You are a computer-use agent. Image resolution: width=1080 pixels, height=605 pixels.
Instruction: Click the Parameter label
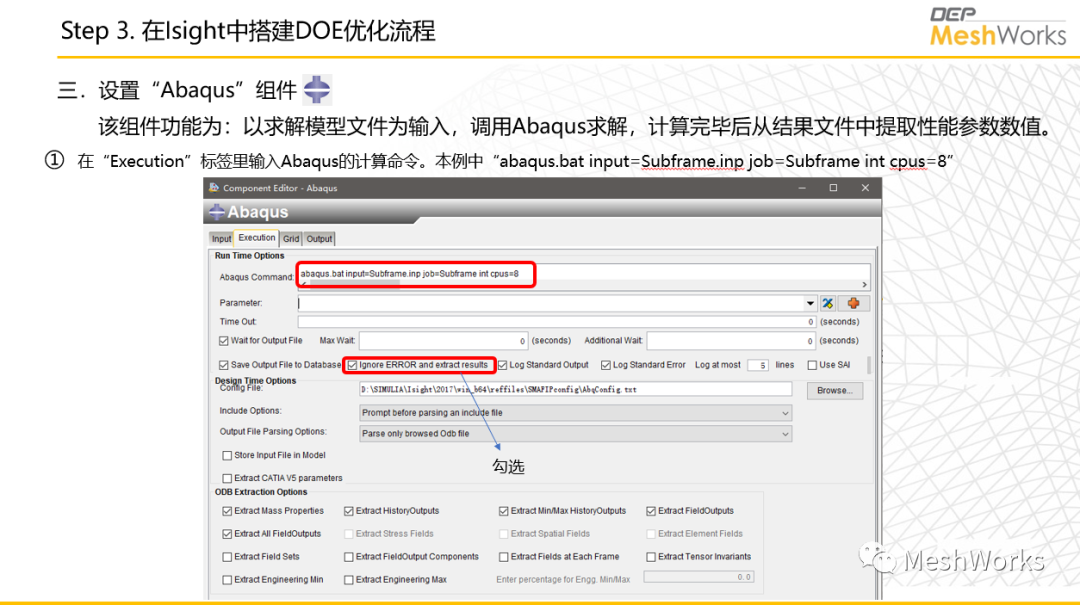point(241,302)
